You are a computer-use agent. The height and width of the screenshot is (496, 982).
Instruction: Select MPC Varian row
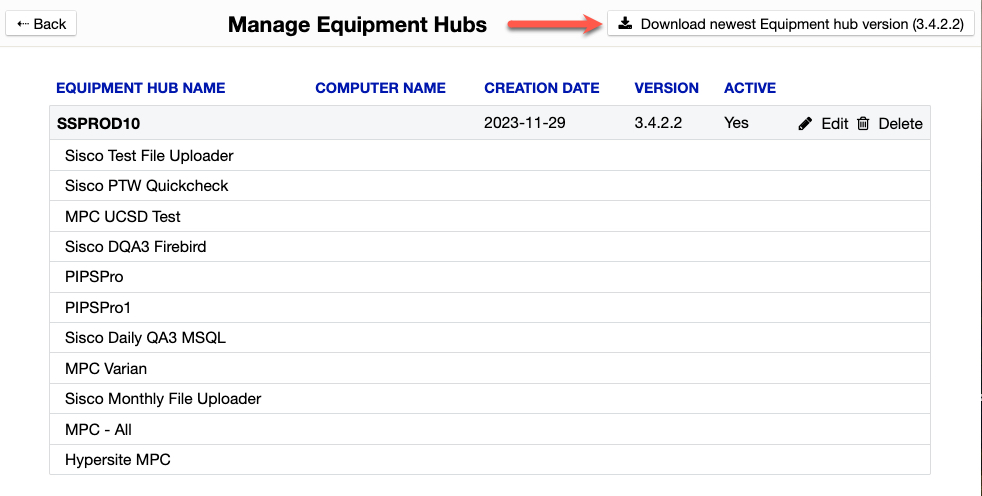tap(105, 368)
